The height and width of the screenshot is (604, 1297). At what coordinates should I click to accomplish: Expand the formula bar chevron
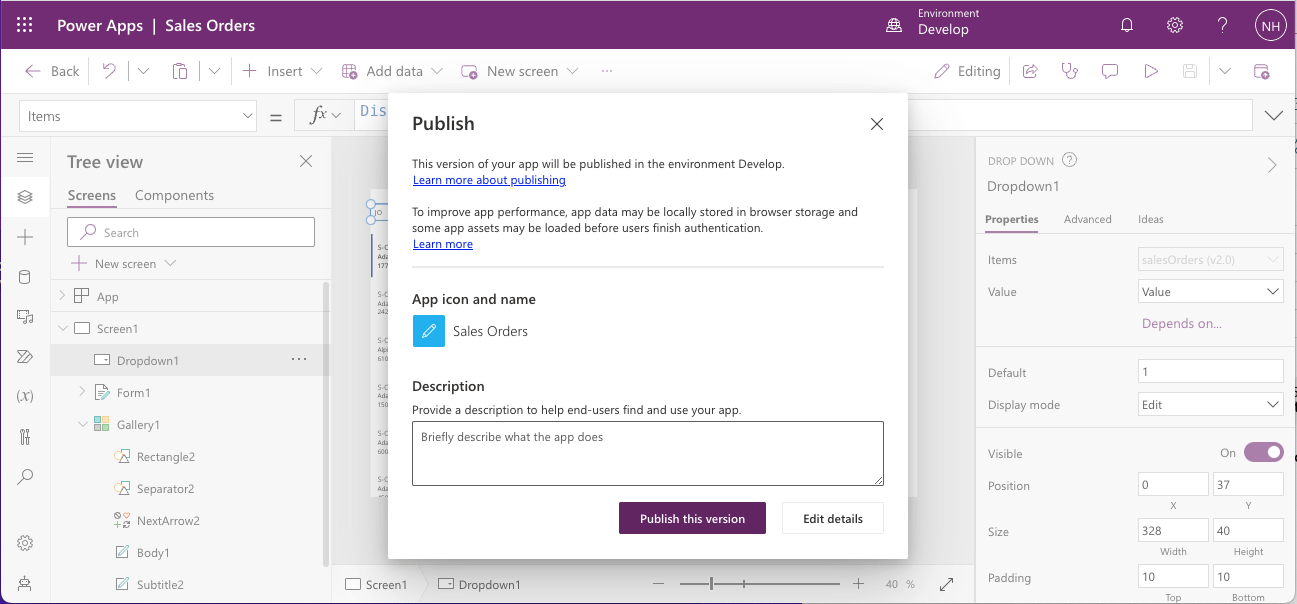[1274, 116]
